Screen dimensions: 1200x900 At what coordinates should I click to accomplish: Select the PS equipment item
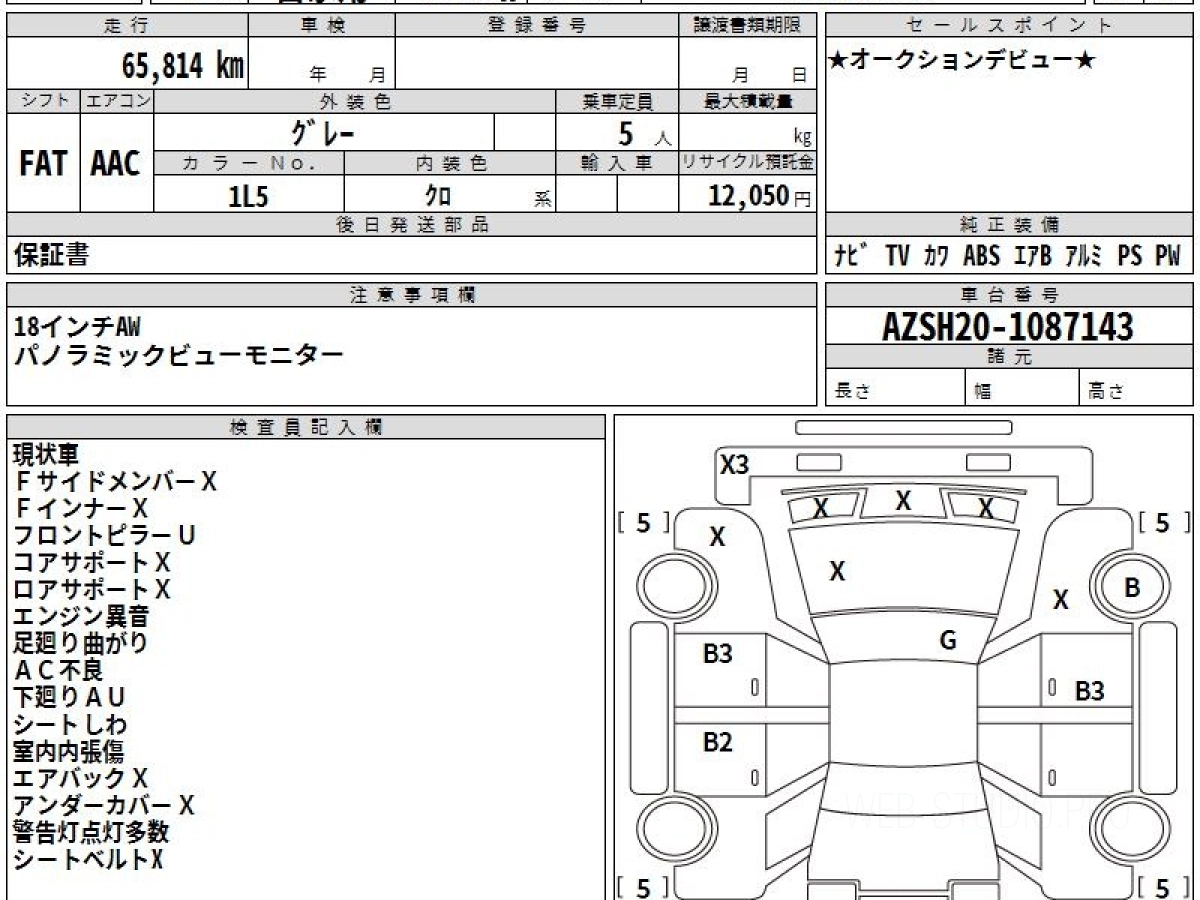[x=1130, y=256]
